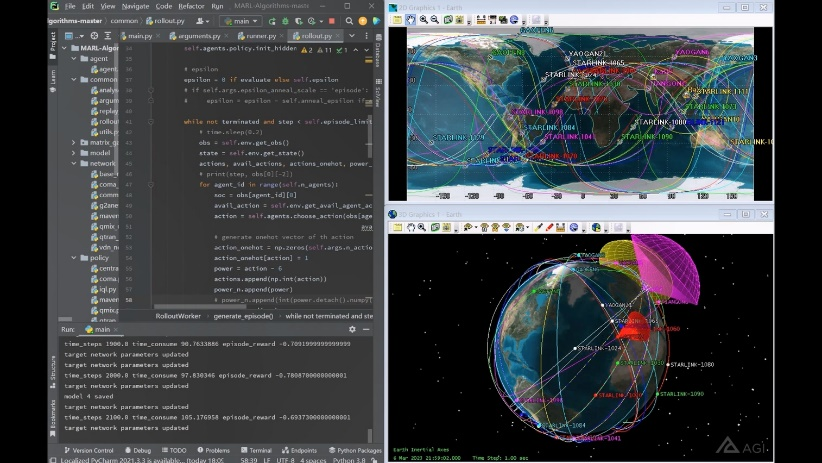Click Zoom Out icon in 2D Graphics toolbar
The height and width of the screenshot is (463, 822).
tap(437, 20)
